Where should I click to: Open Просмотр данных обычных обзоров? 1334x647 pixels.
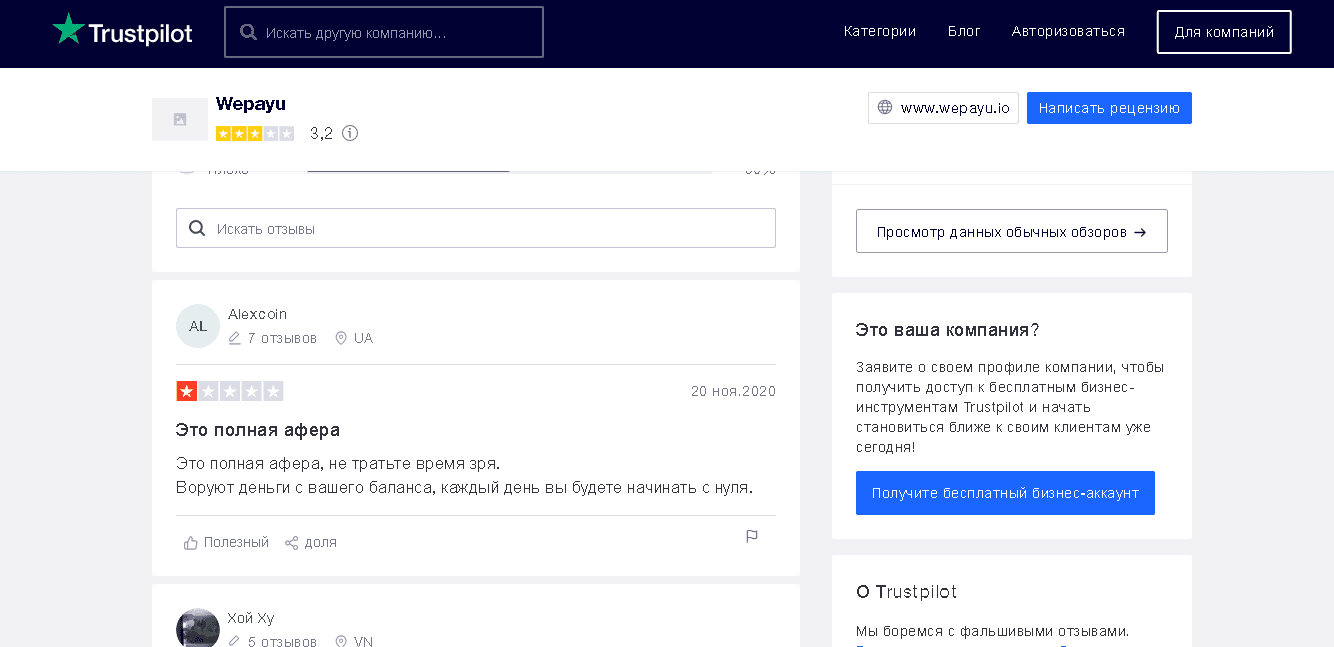(1011, 230)
